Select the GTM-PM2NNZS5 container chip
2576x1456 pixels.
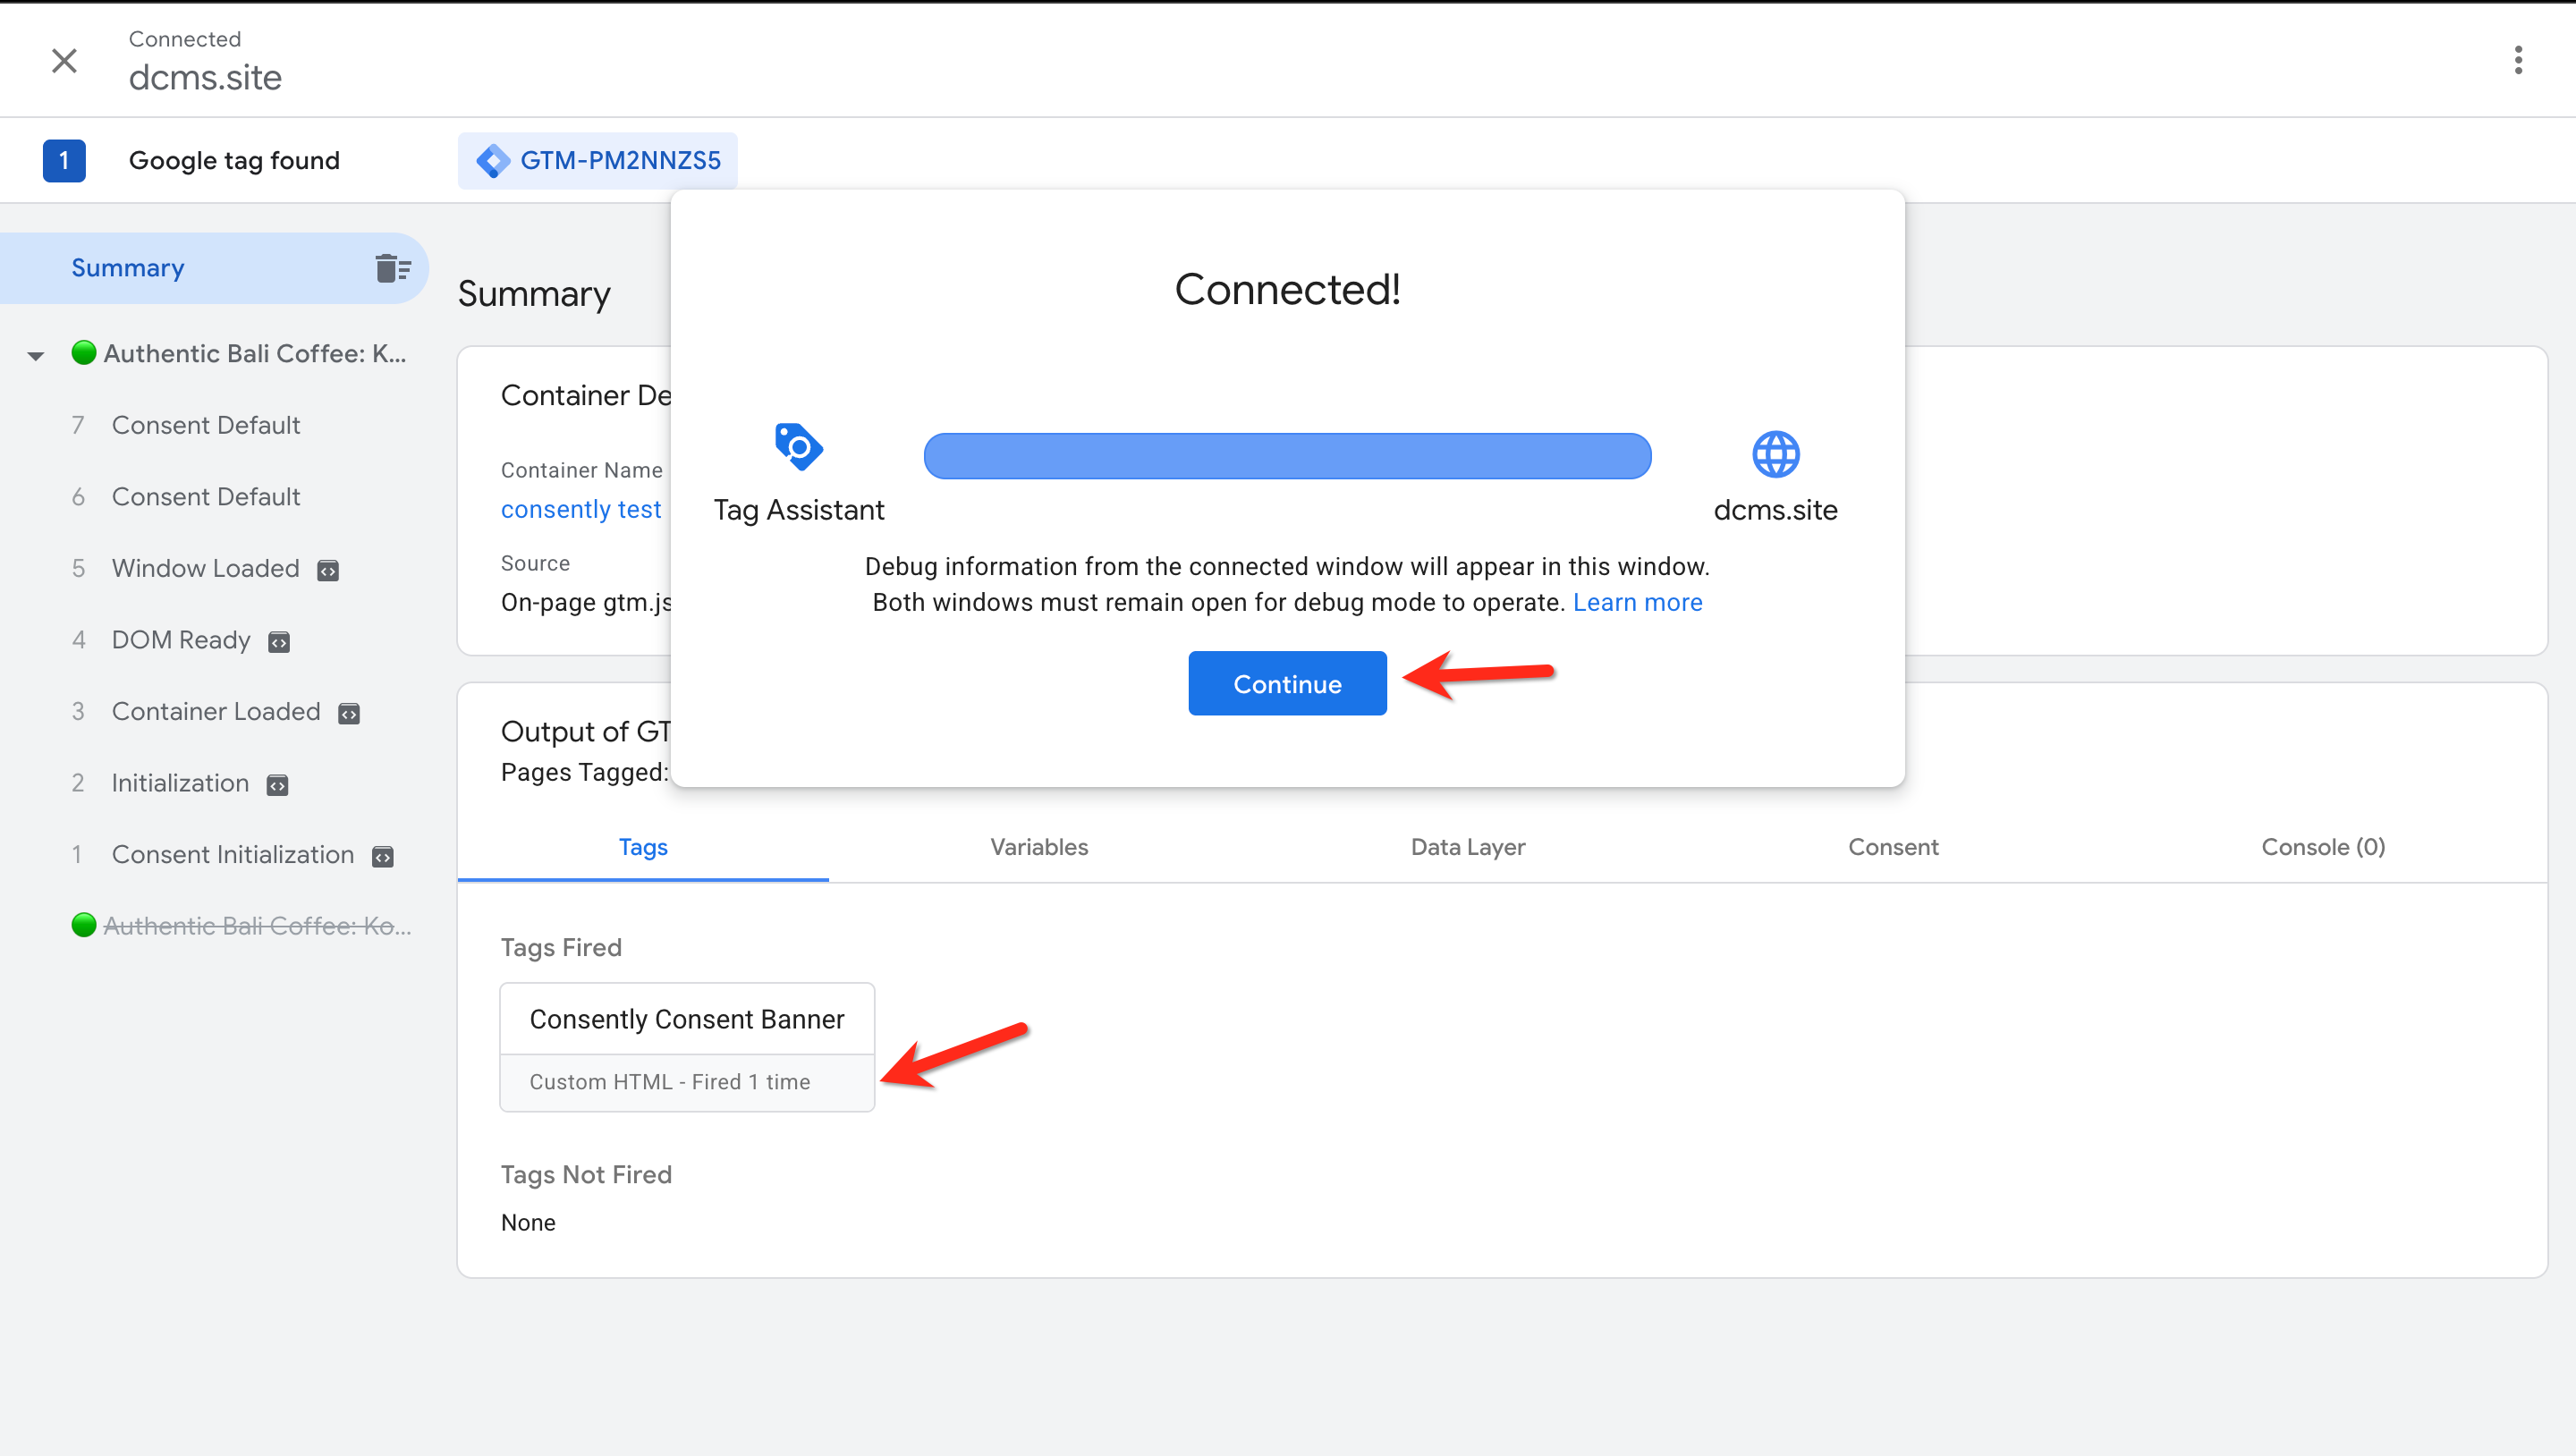pos(598,161)
